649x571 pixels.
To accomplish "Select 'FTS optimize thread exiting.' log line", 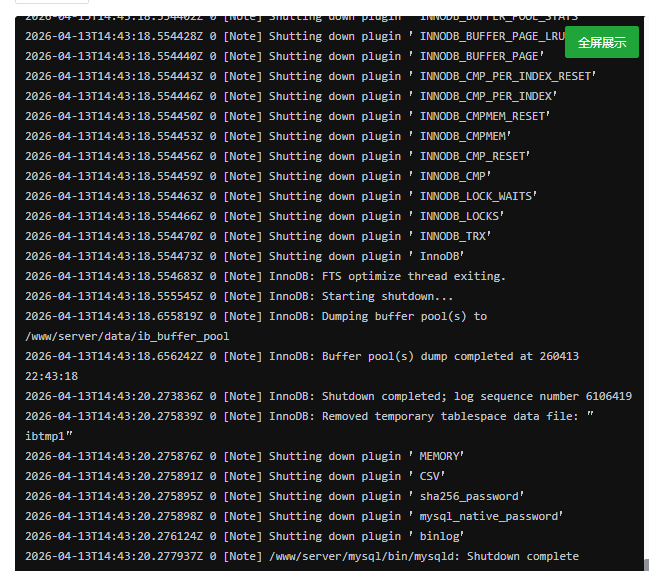I will click(x=266, y=276).
